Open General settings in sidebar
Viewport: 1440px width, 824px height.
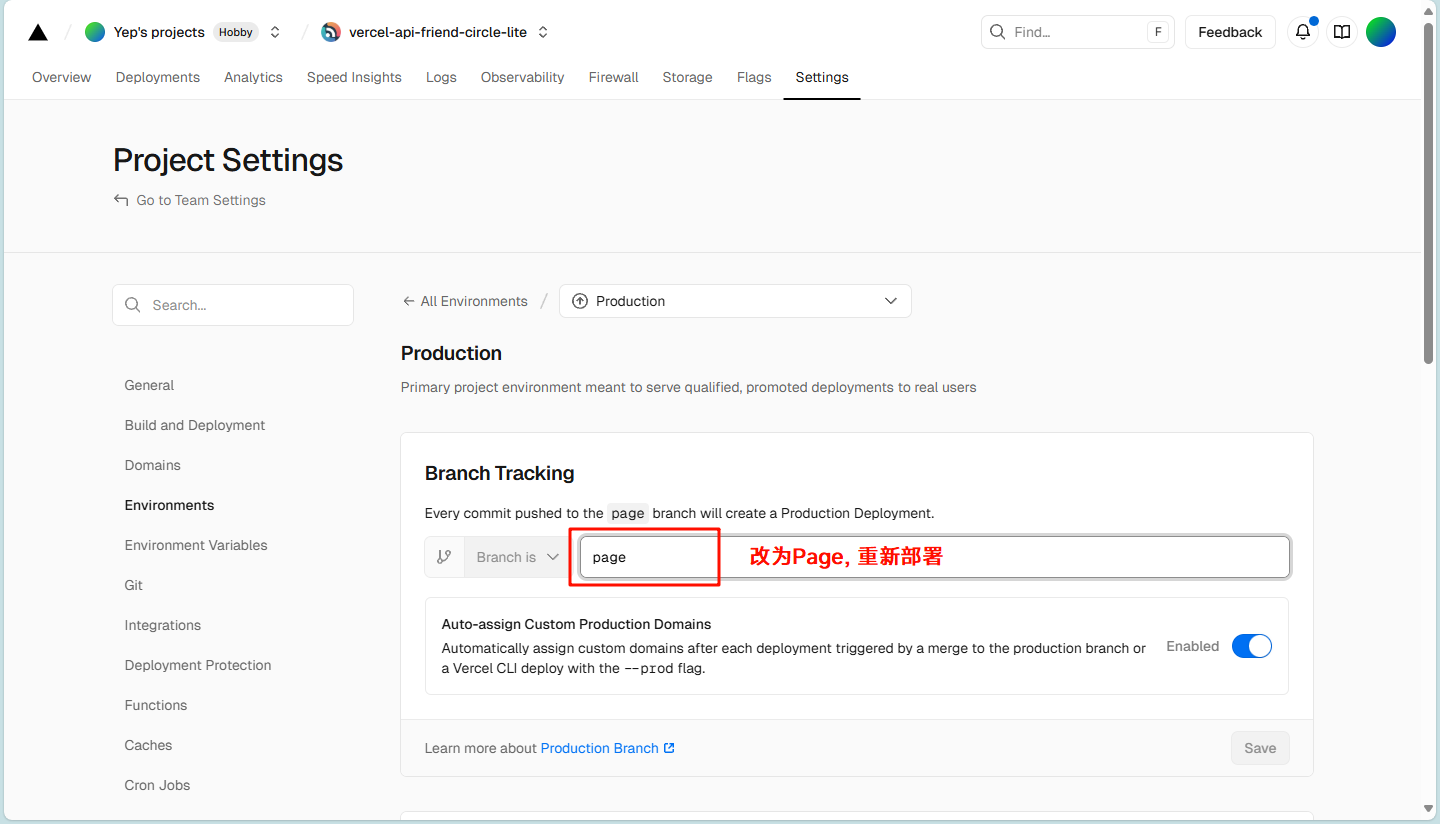pos(149,385)
